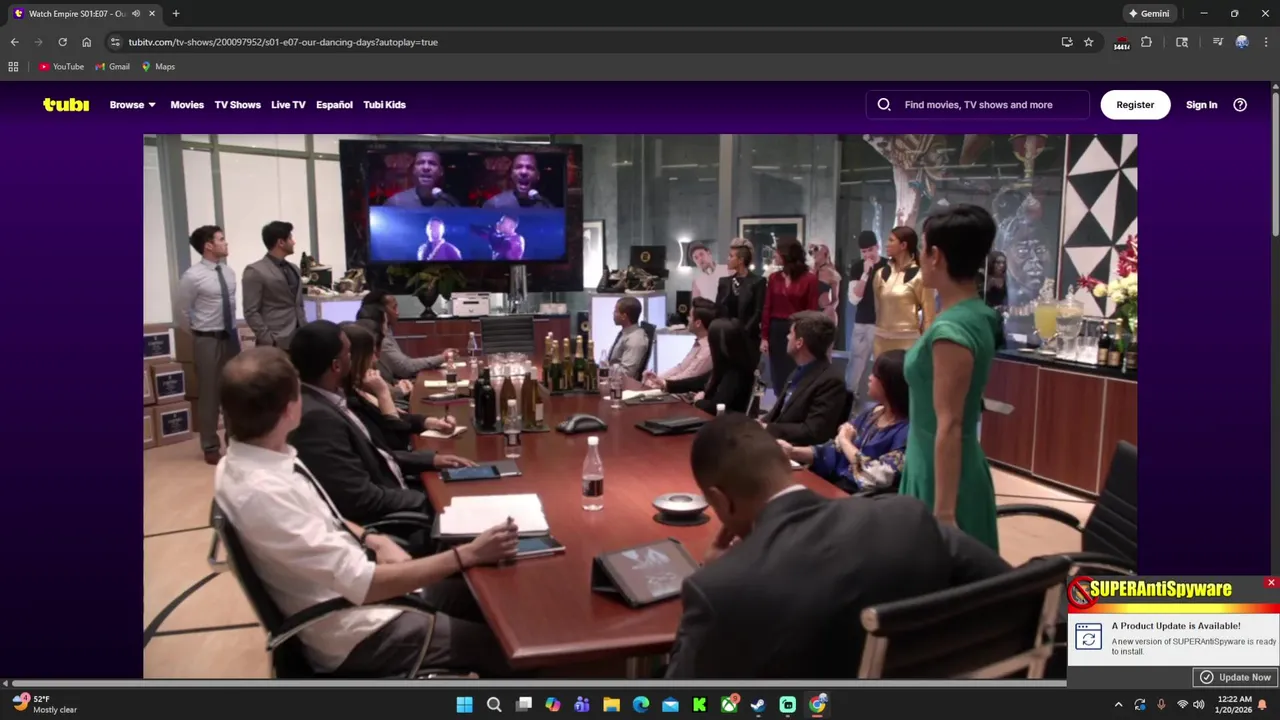Viewport: 1280px width, 720px height.
Task: Open the Tubi help question-mark icon
Action: 1240,105
